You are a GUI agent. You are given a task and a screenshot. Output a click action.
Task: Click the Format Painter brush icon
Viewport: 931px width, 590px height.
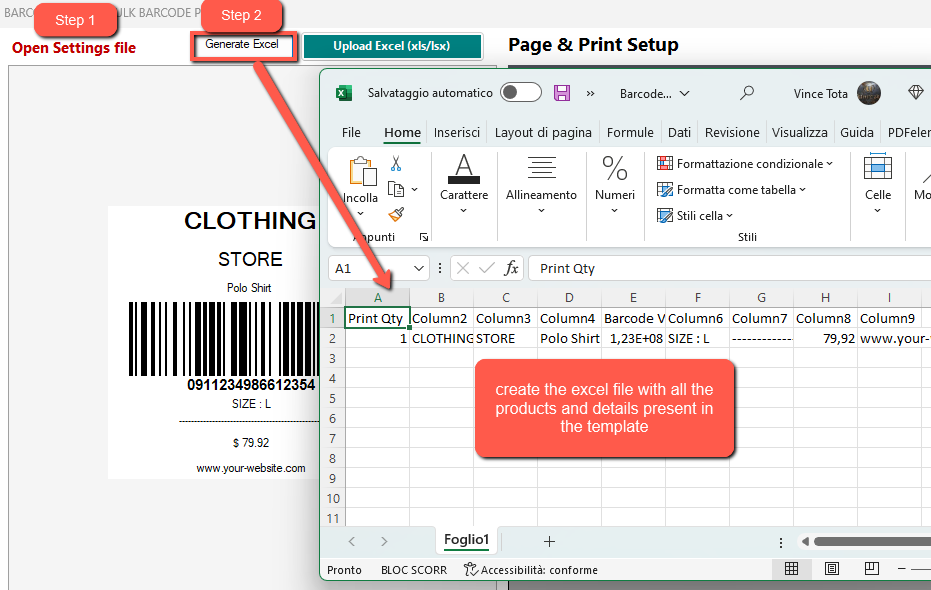[x=396, y=214]
